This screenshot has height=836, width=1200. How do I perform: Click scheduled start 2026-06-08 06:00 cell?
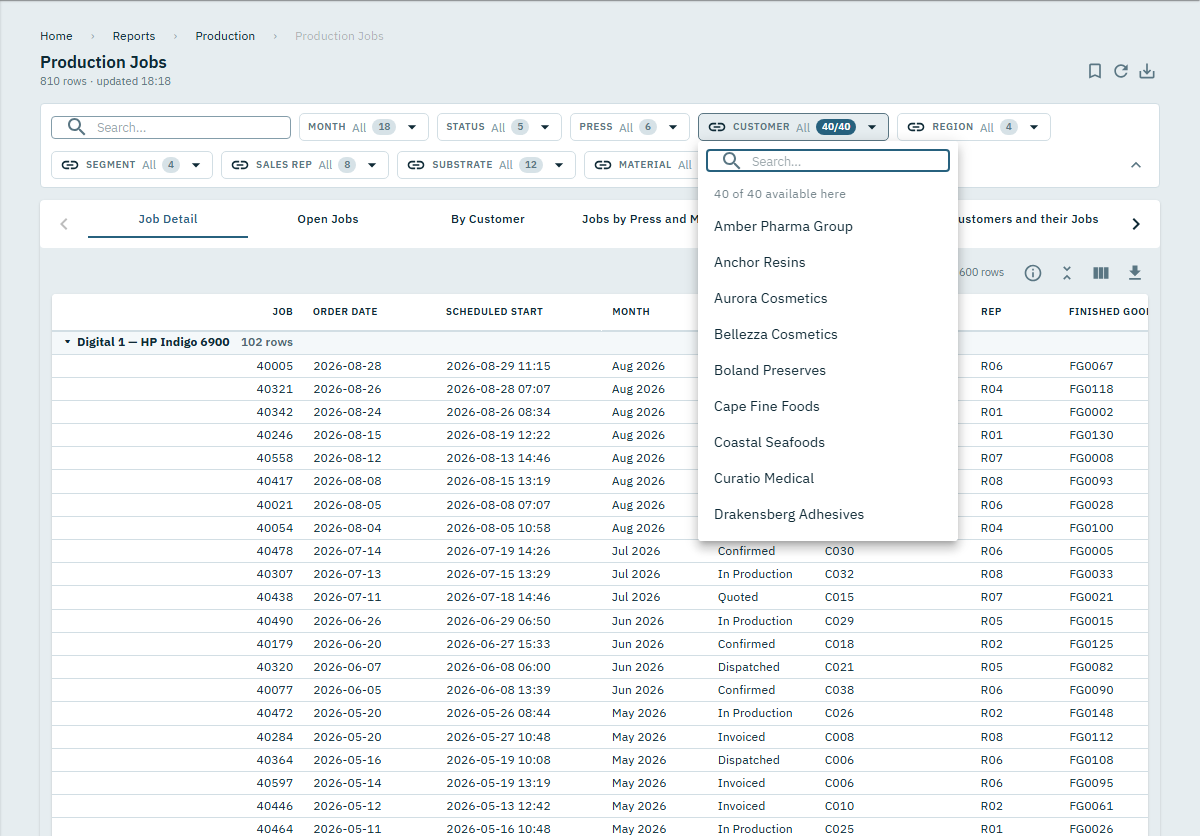[x=498, y=667]
